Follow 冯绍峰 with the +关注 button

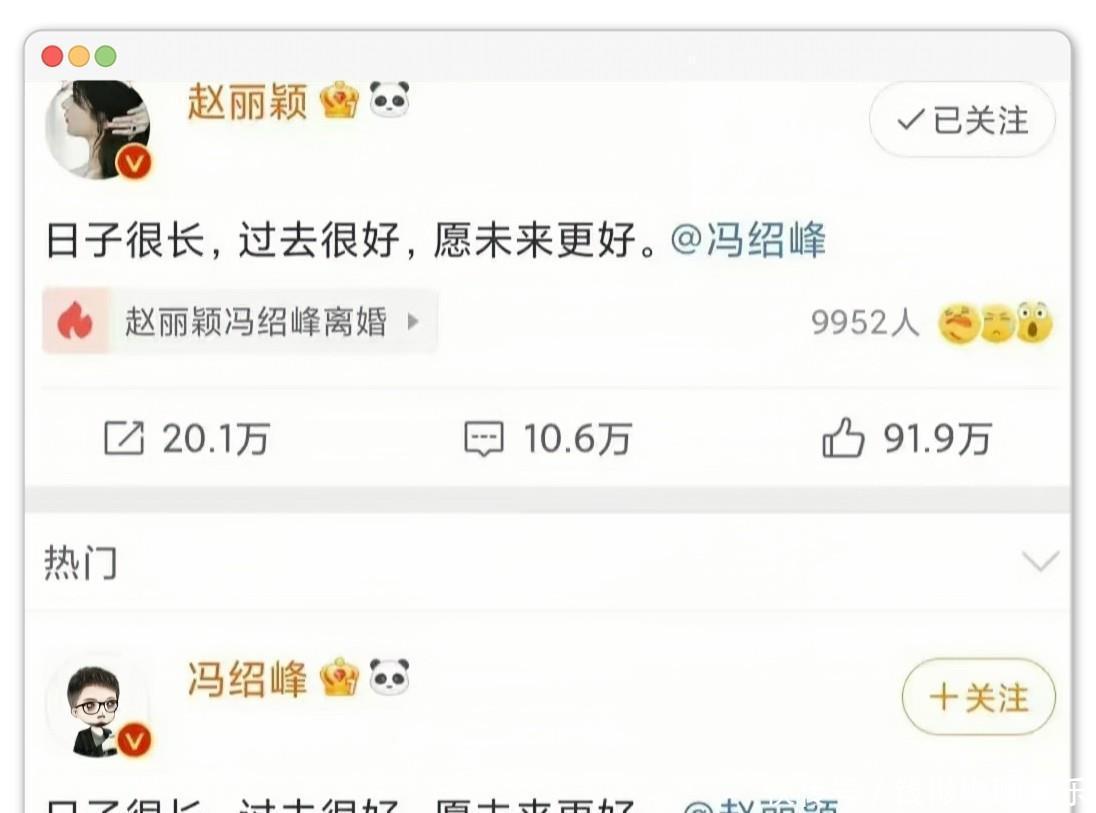tap(979, 697)
